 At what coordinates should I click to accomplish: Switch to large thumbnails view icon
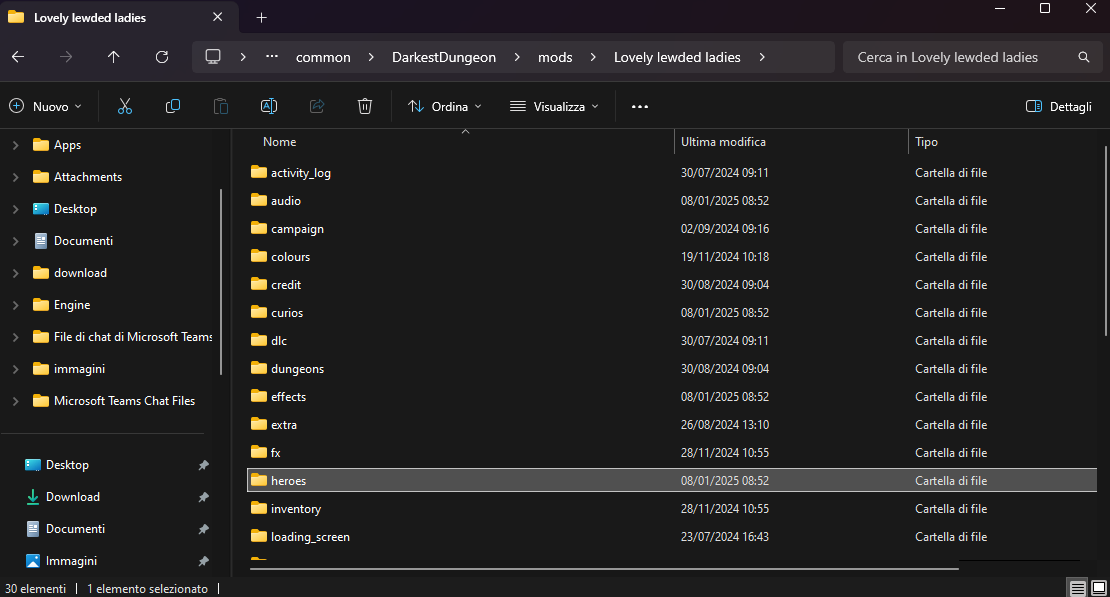[1099, 588]
